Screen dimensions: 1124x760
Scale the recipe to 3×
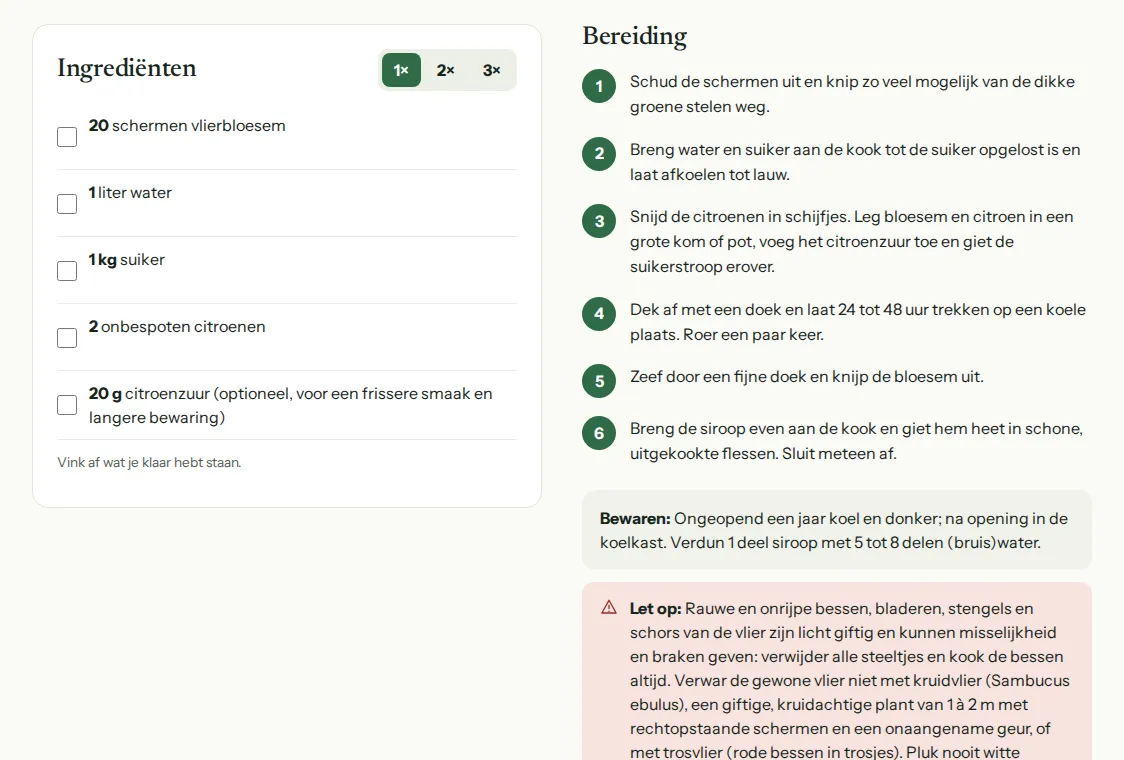491,70
